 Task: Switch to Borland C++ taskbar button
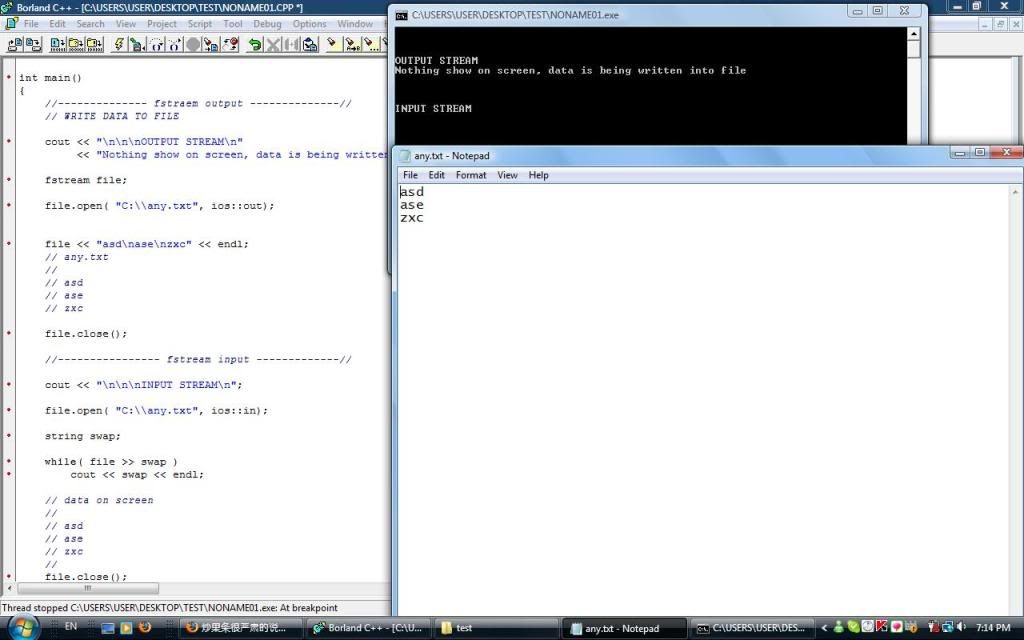point(367,628)
